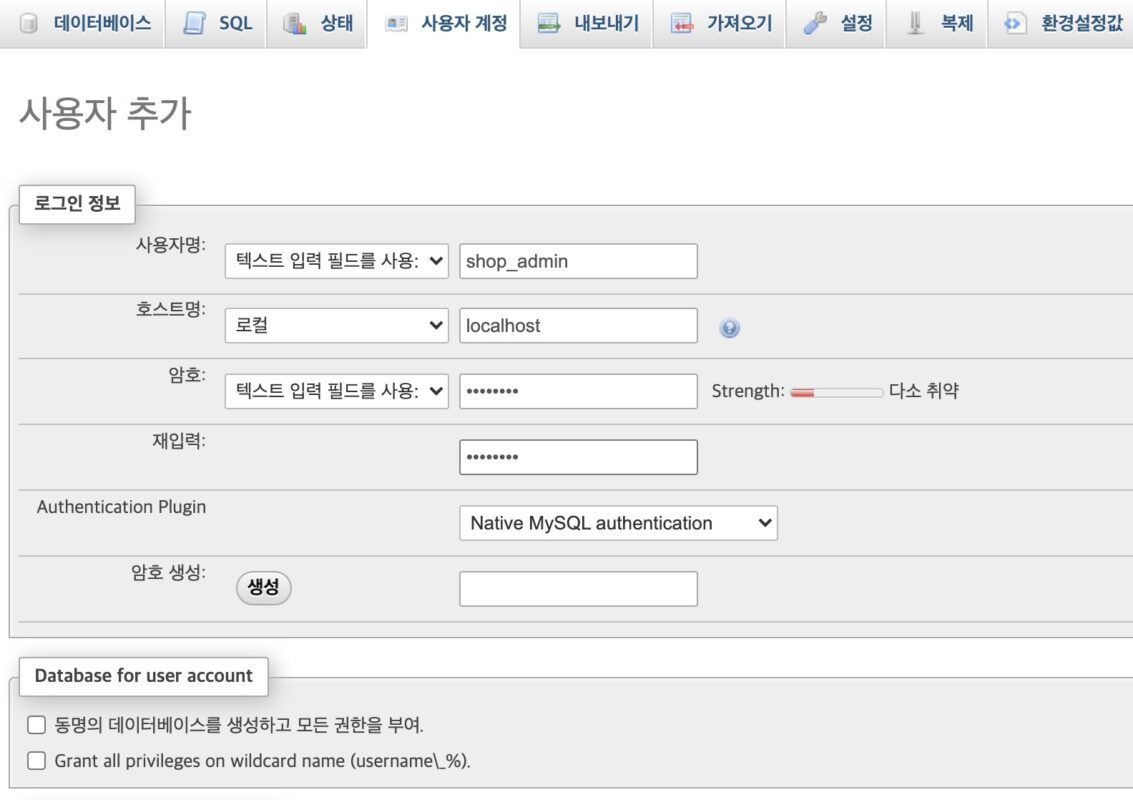
Task: Click the 복제 replication icon
Action: 916,23
